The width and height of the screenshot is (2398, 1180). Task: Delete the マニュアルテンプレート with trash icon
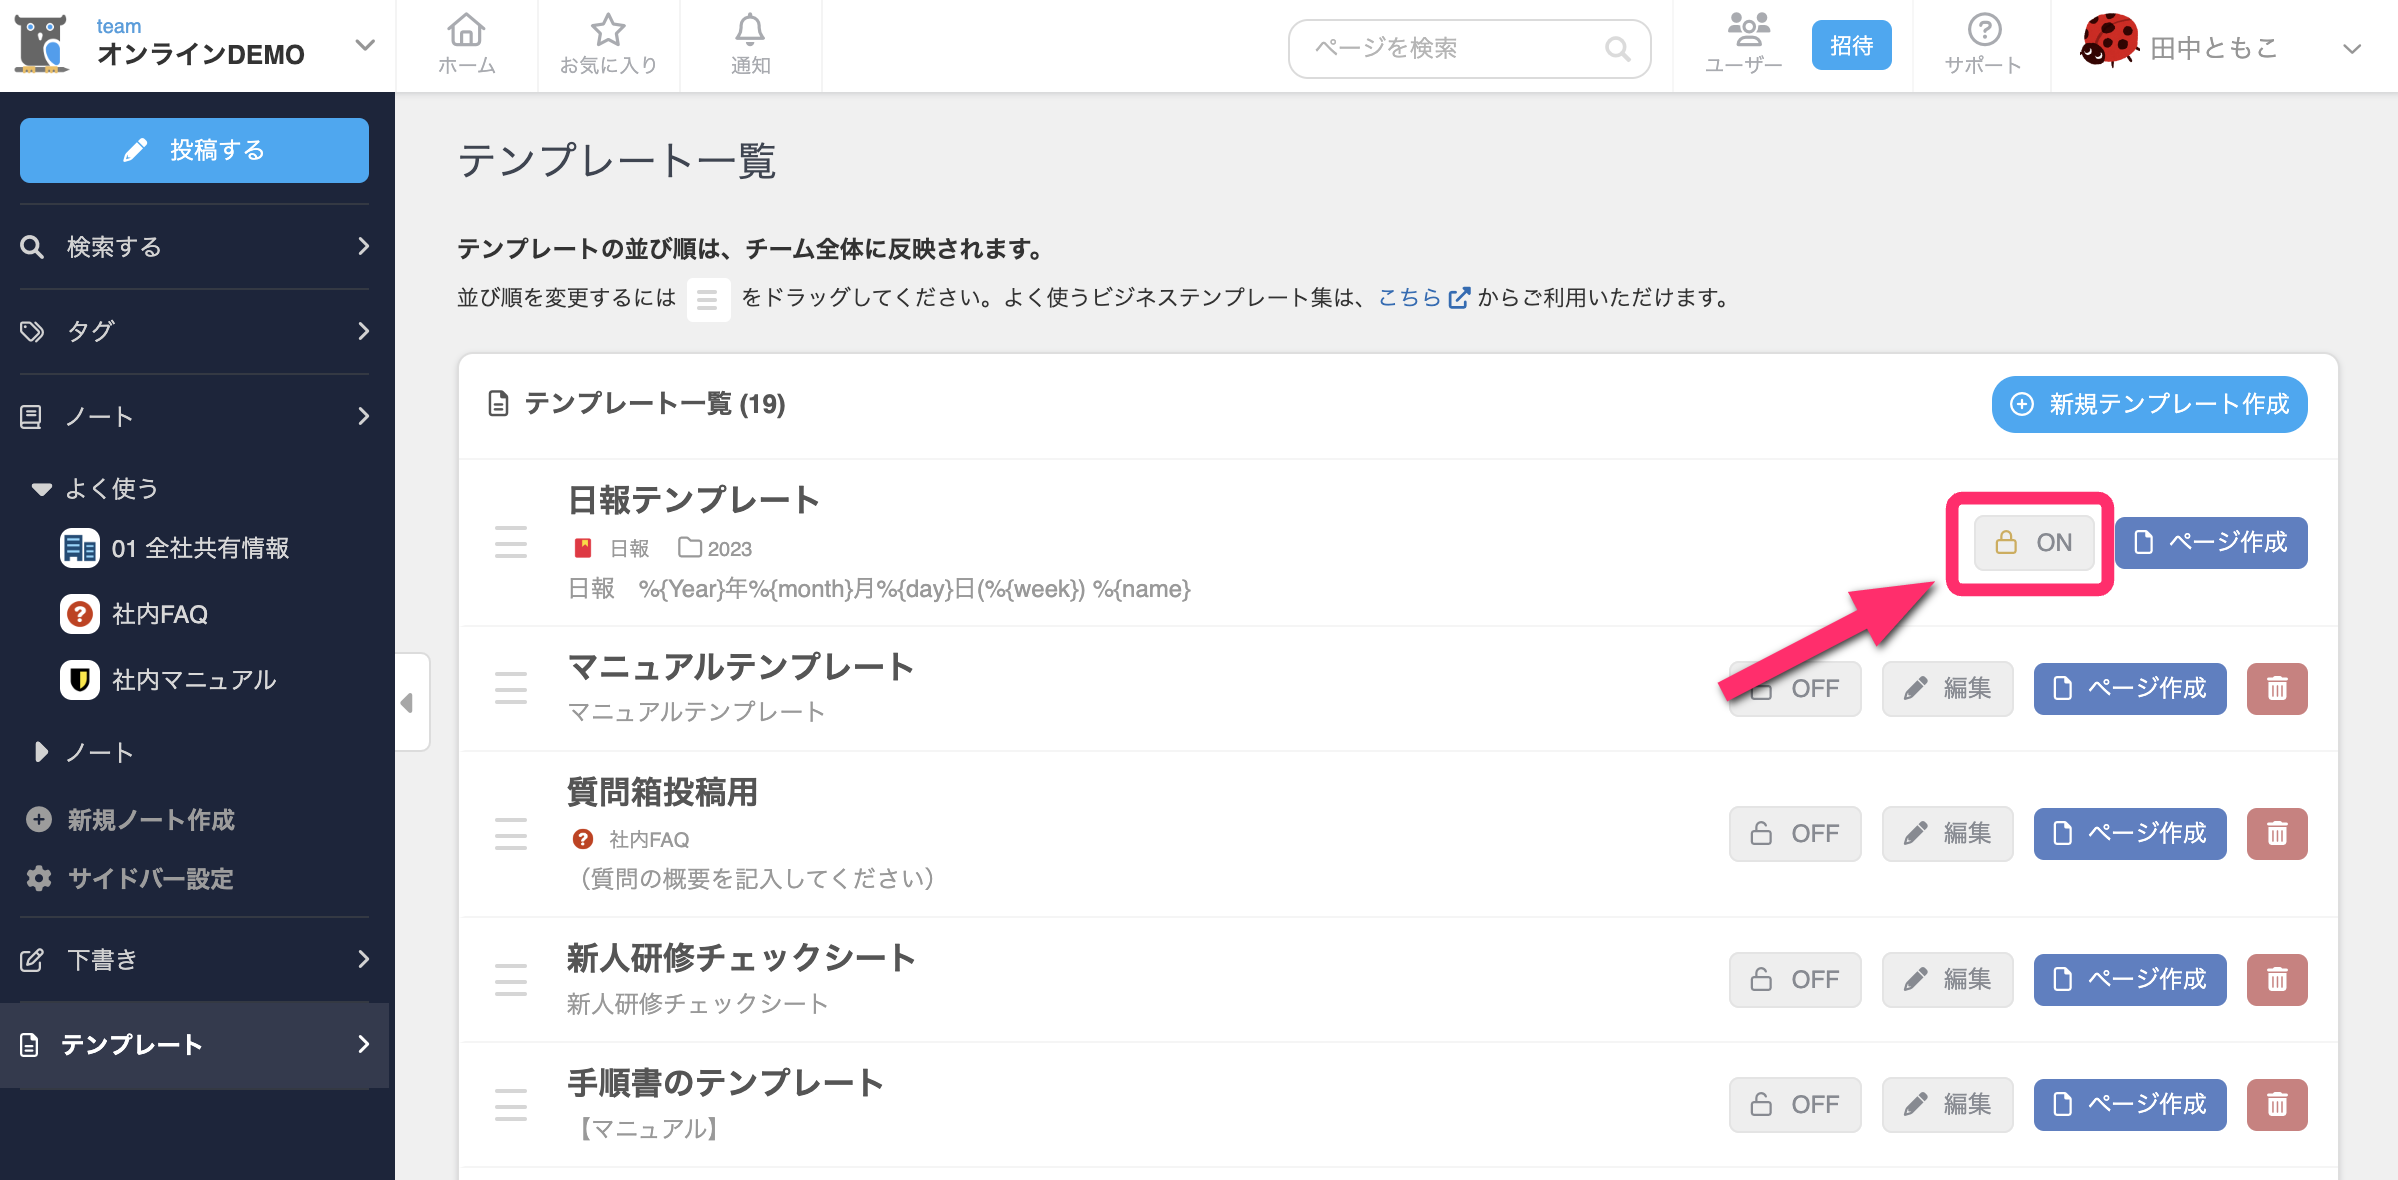tap(2277, 689)
